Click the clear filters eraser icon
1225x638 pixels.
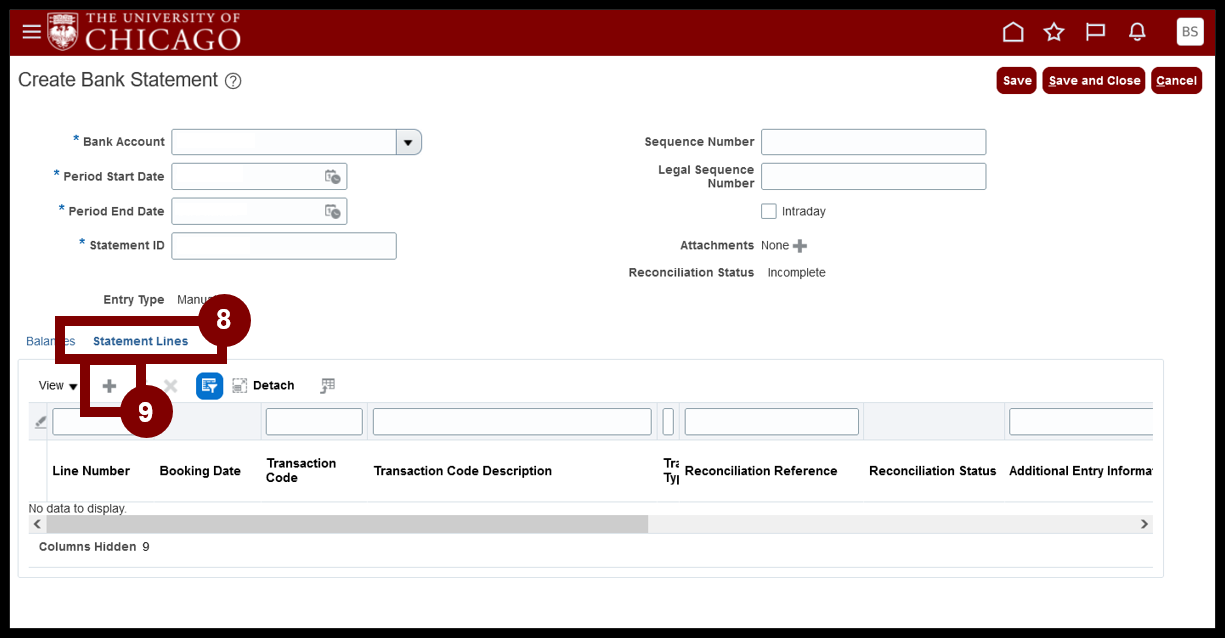[x=40, y=422]
